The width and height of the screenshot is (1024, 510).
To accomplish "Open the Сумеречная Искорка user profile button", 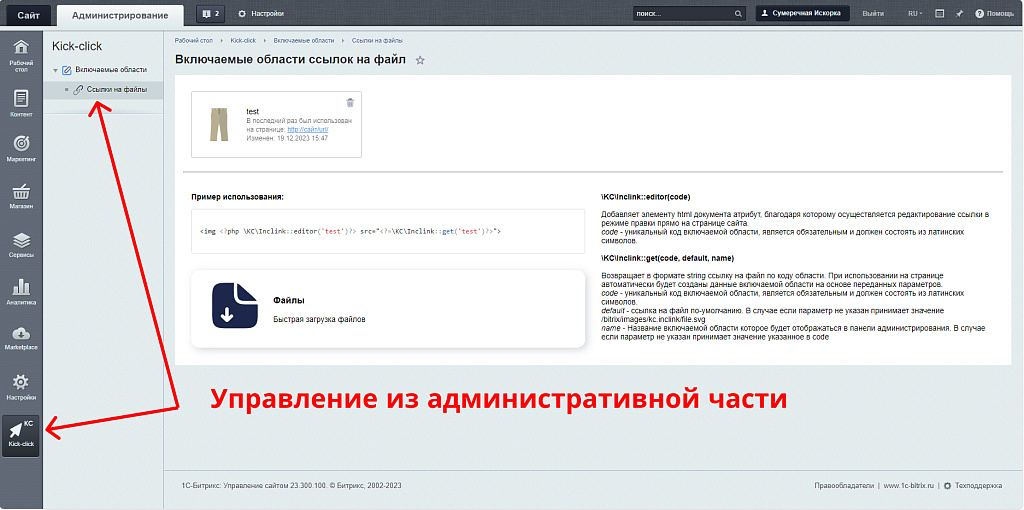I will (x=803, y=13).
